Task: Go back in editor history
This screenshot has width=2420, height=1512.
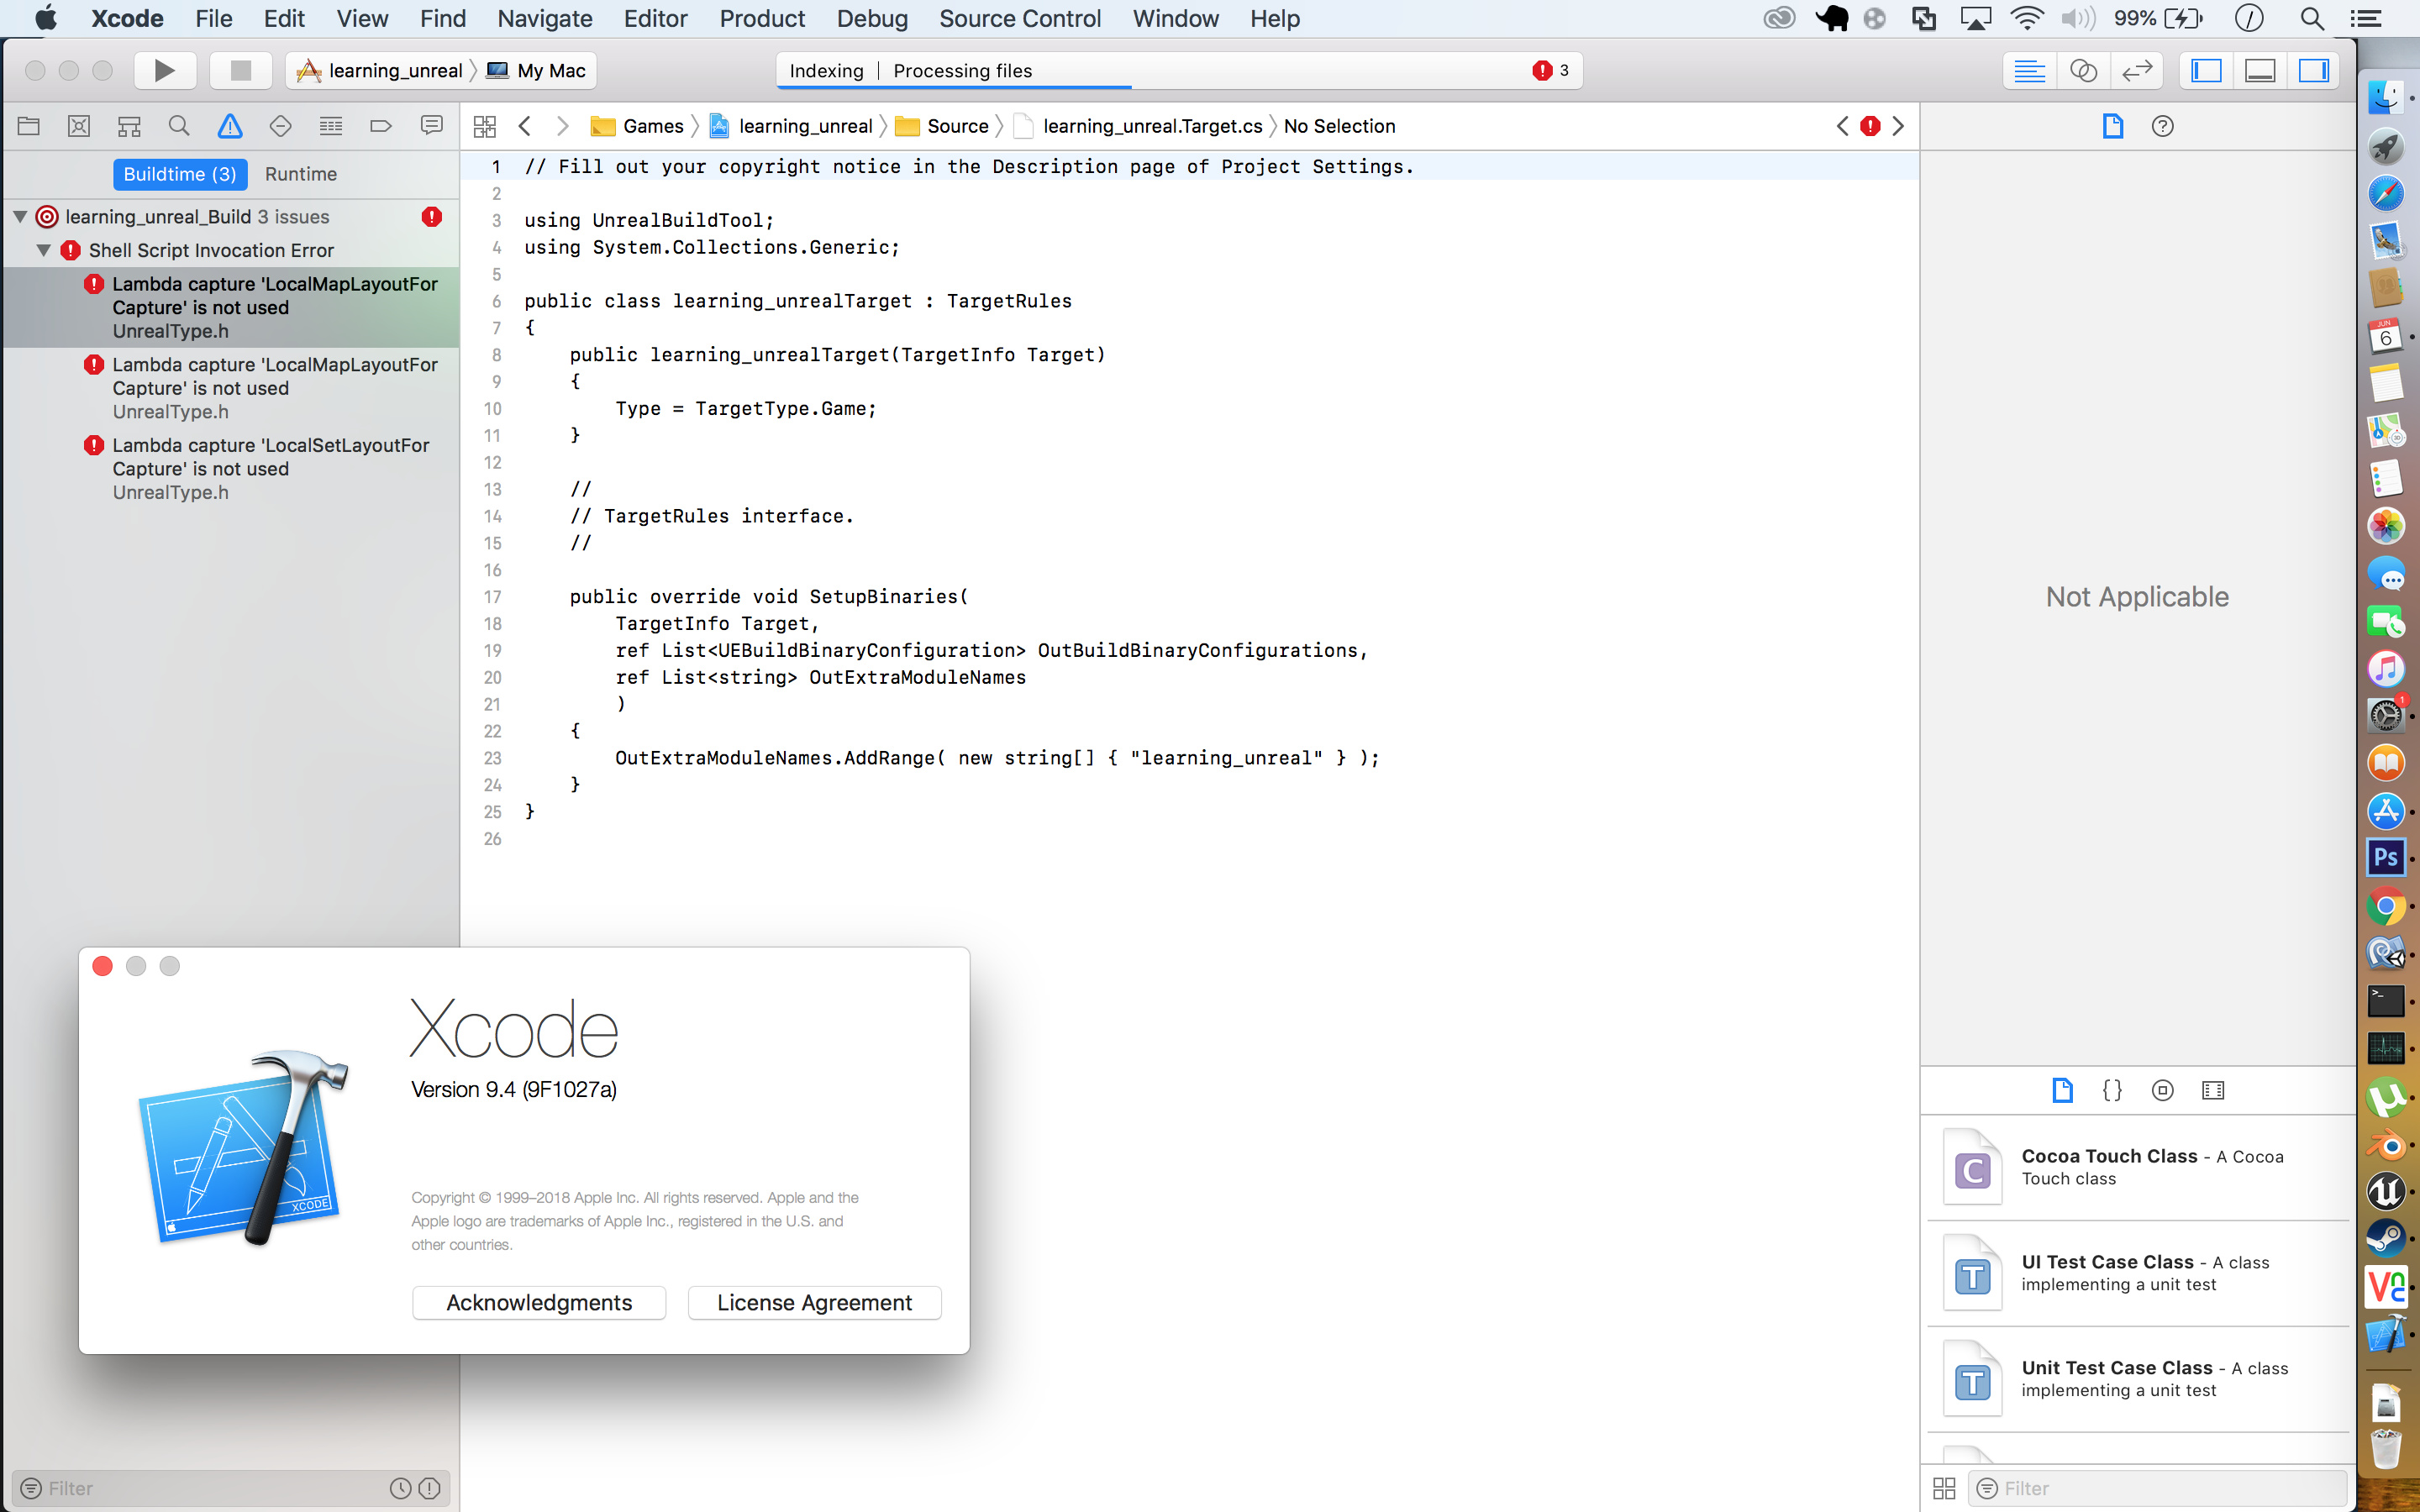Action: [525, 126]
